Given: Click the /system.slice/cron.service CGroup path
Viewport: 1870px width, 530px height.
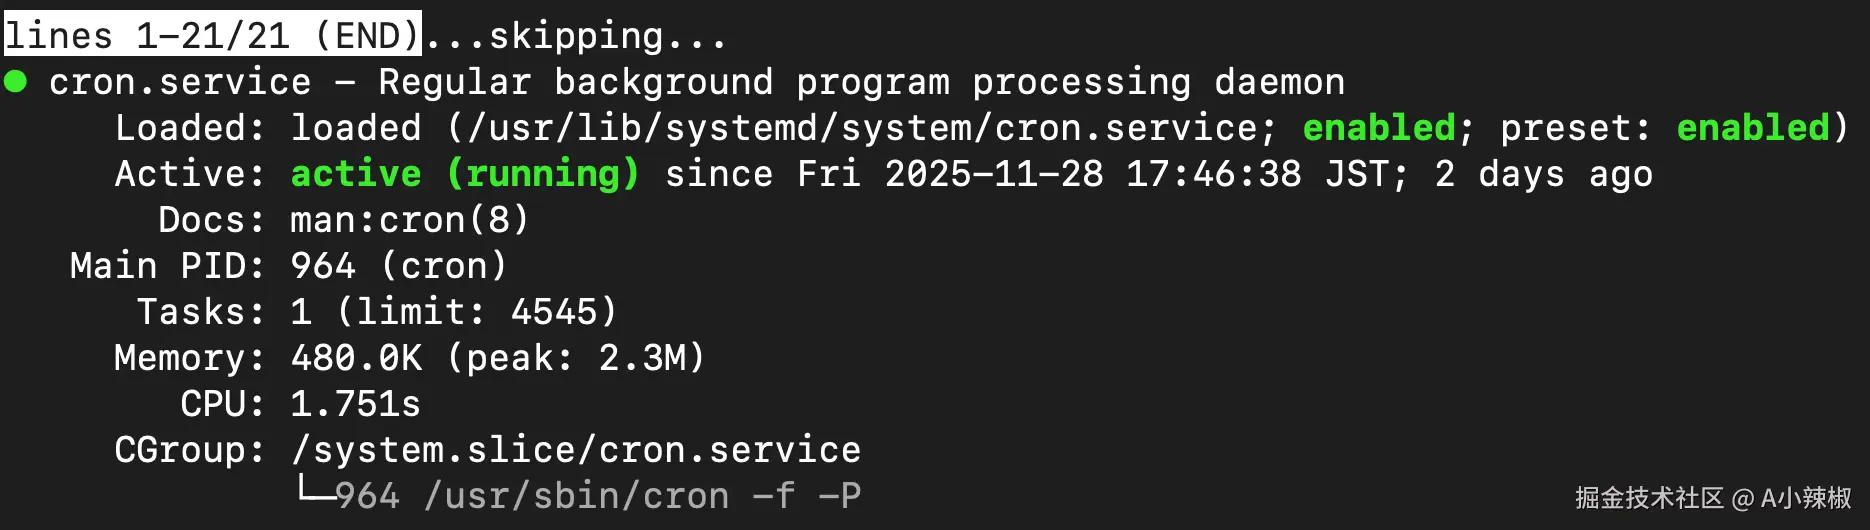Looking at the screenshot, I should point(575,450).
